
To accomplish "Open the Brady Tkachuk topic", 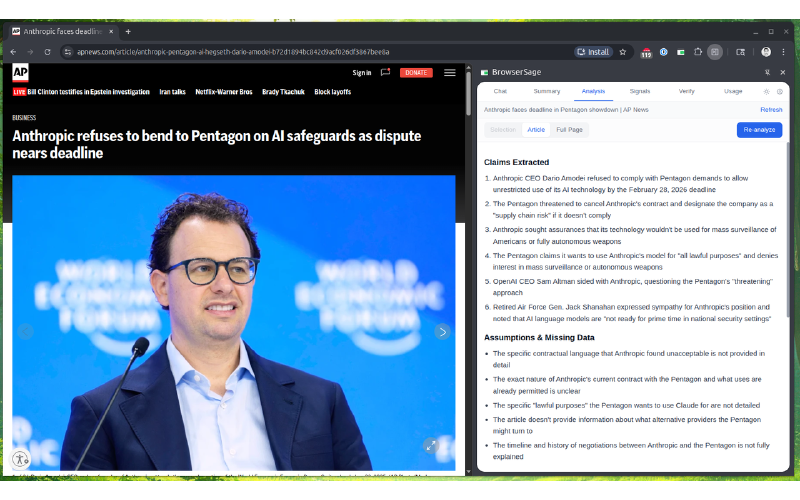I will click(x=283, y=92).
